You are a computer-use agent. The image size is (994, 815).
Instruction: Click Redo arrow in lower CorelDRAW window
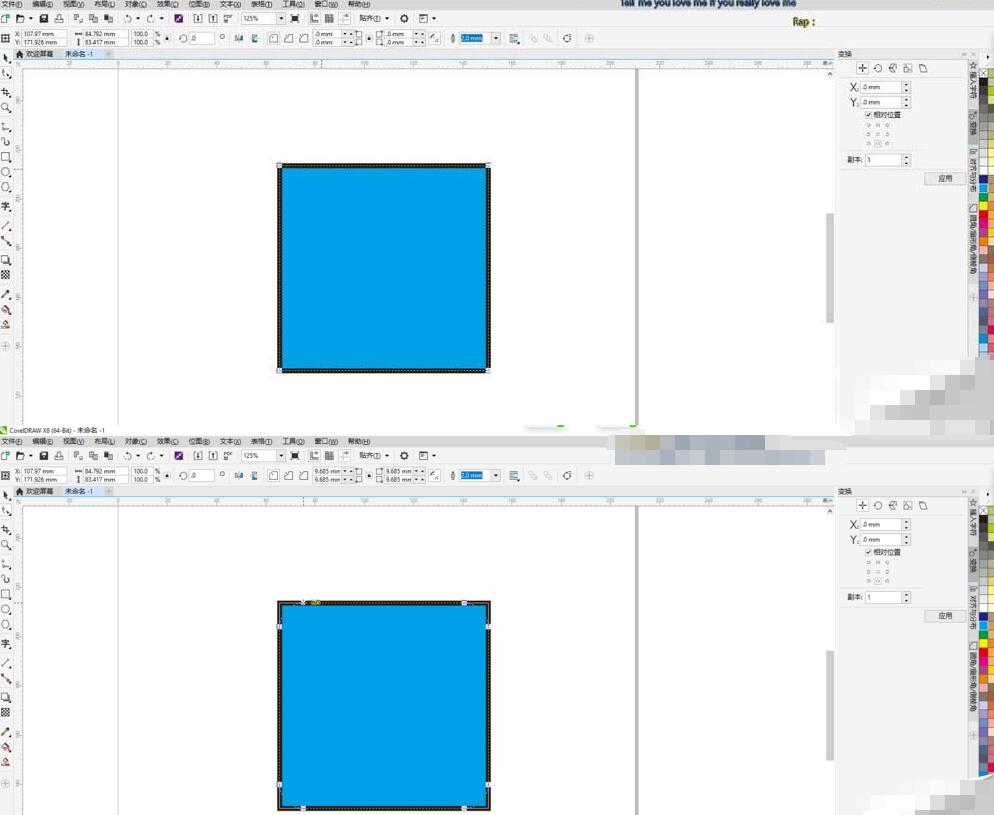pyautogui.click(x=150, y=456)
